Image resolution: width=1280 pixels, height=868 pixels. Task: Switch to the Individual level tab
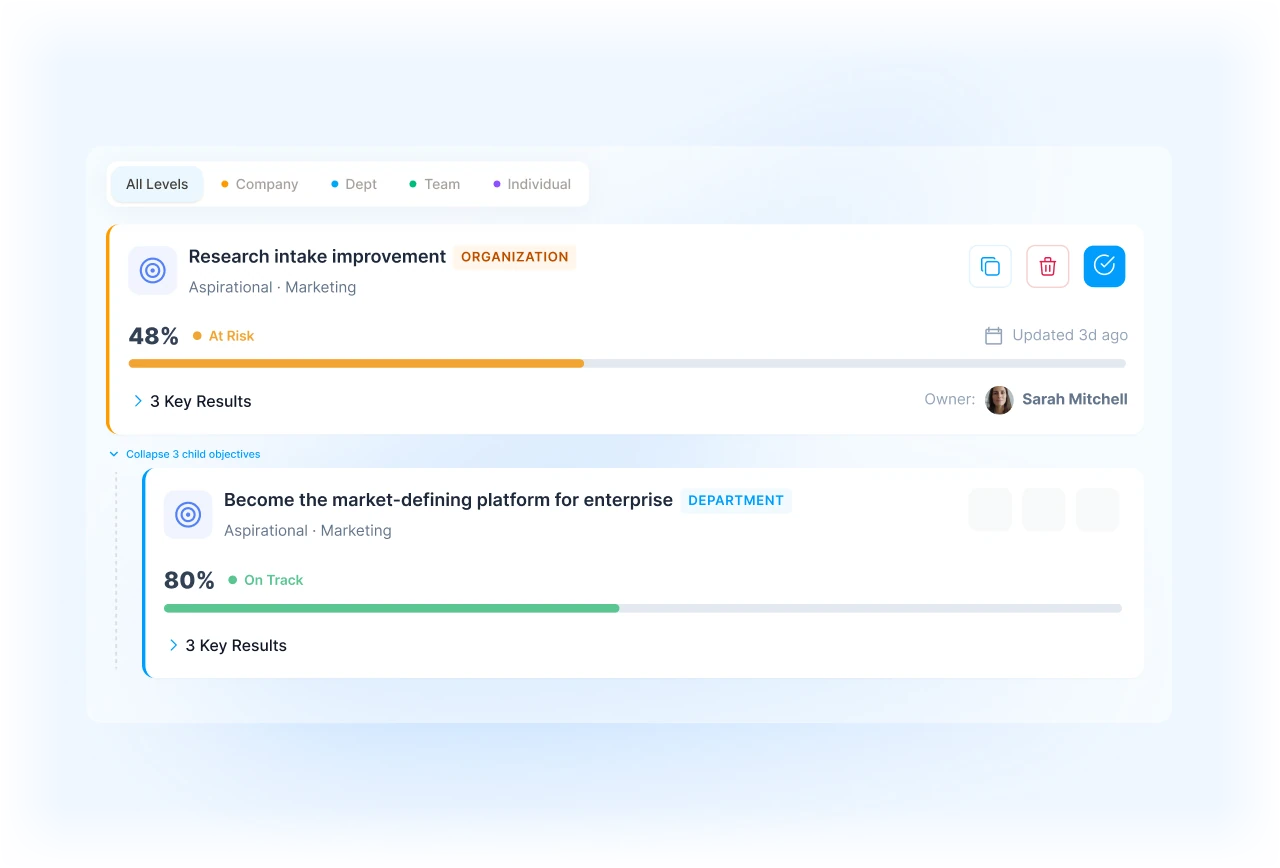532,184
